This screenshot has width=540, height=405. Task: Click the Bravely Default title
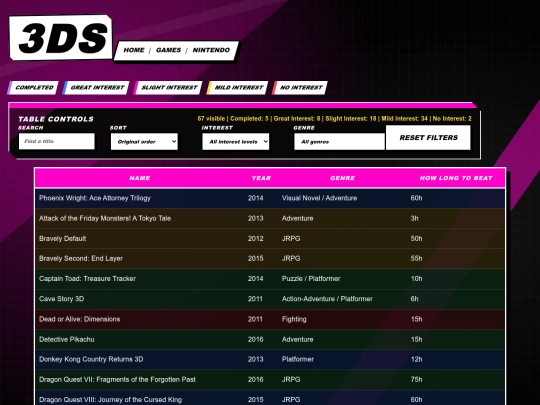pyautogui.click(x=63, y=238)
